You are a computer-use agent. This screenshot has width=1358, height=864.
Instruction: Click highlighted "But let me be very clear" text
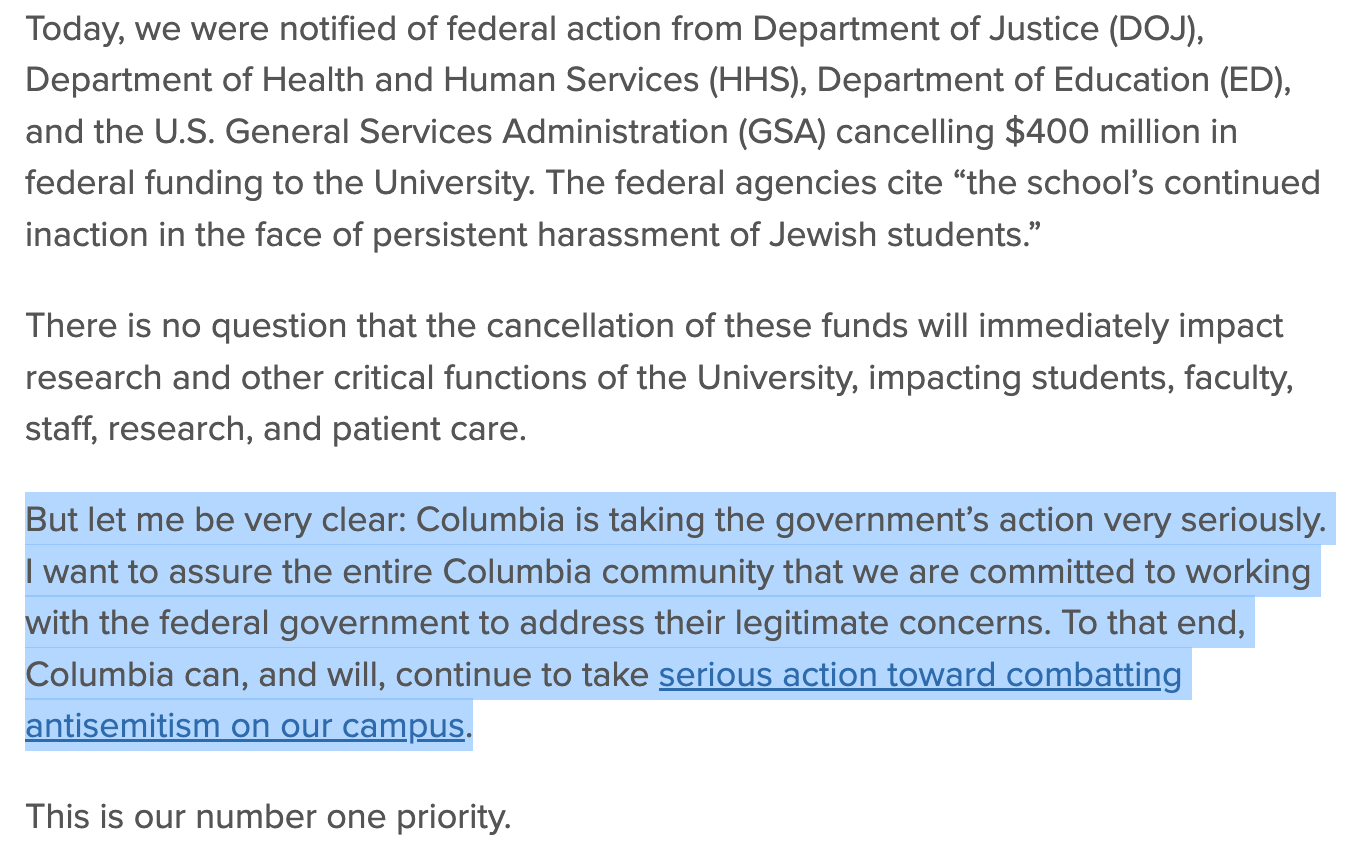214,521
